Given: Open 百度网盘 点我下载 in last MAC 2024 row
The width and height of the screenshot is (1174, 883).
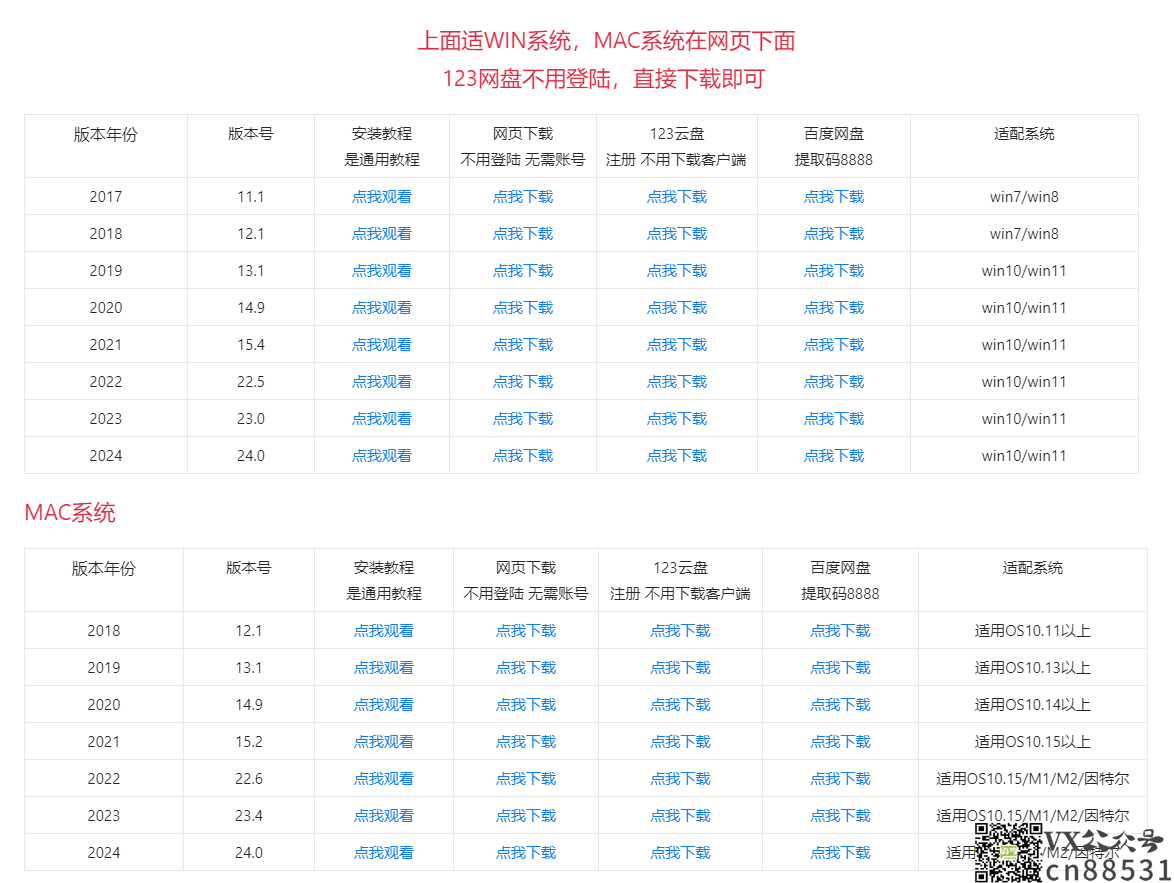Looking at the screenshot, I should pos(840,852).
